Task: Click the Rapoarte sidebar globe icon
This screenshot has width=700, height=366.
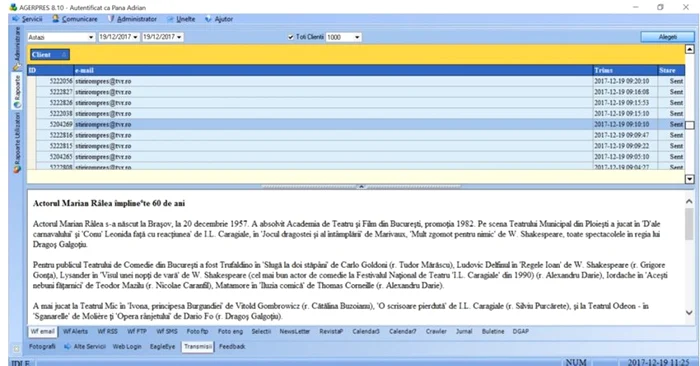Action: coord(17,104)
